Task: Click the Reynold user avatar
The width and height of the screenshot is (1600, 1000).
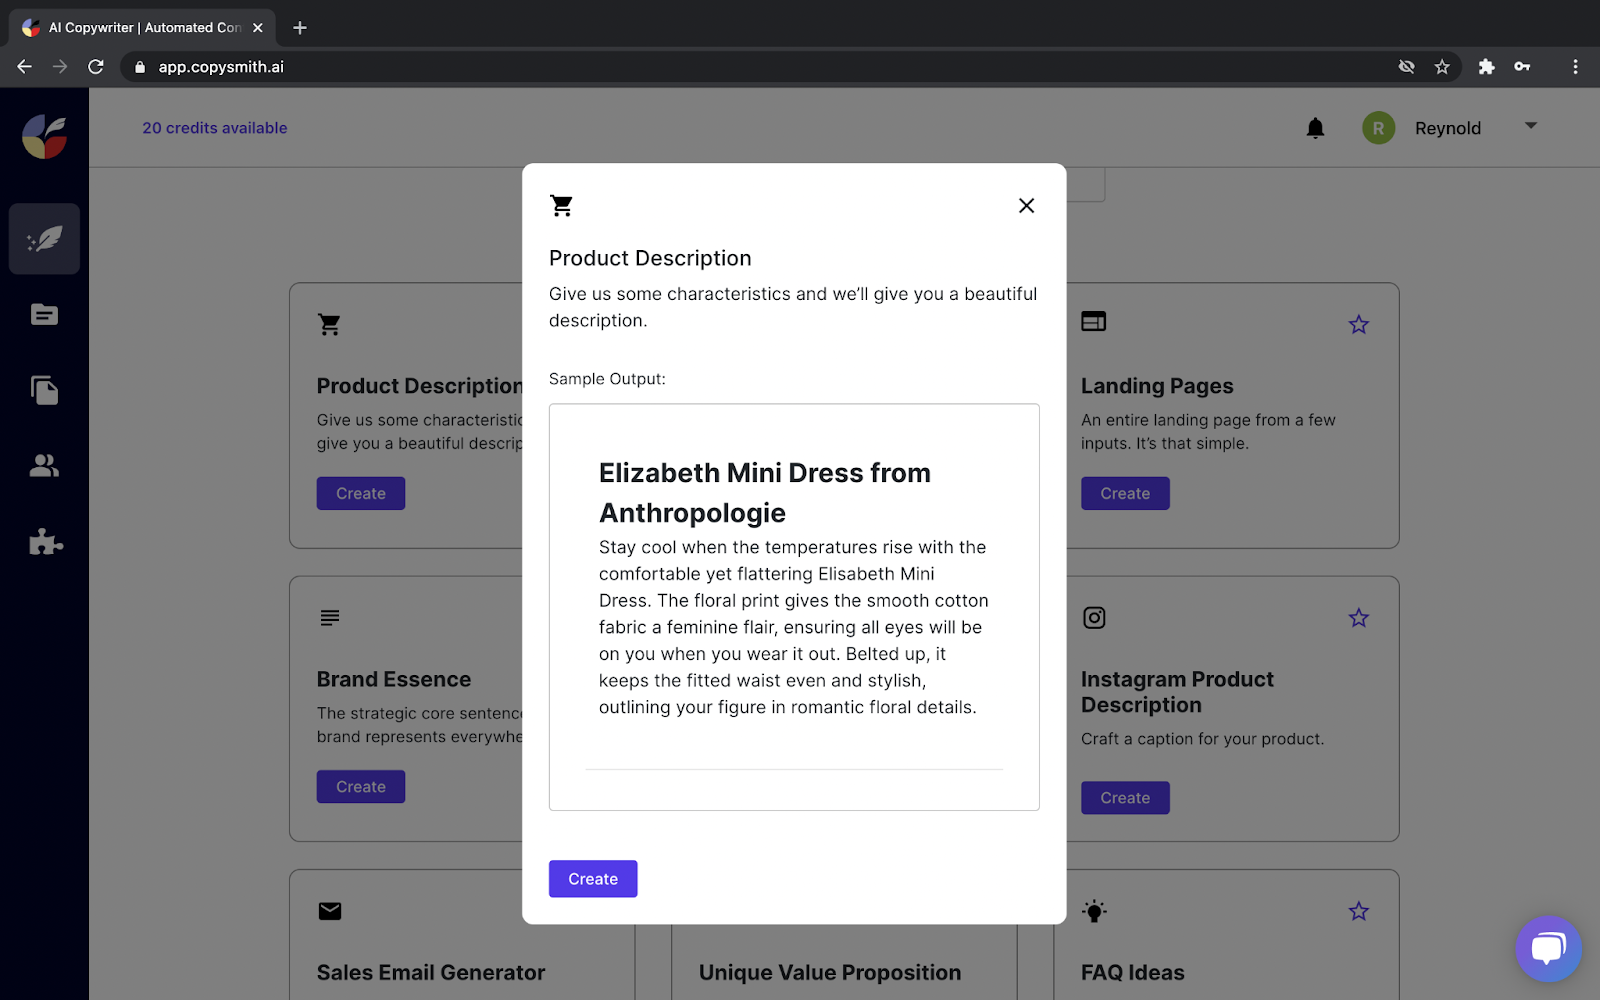Action: pyautogui.click(x=1378, y=128)
